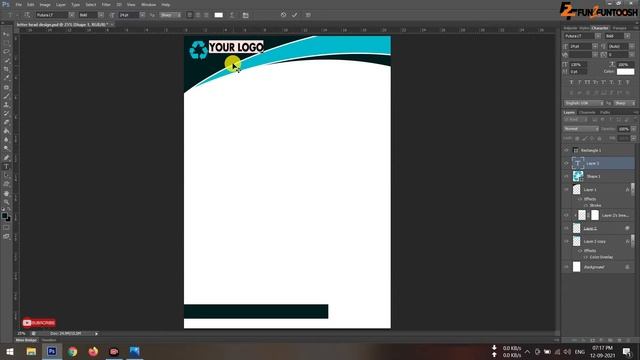
Task: Open the warp text option
Action: [232, 15]
